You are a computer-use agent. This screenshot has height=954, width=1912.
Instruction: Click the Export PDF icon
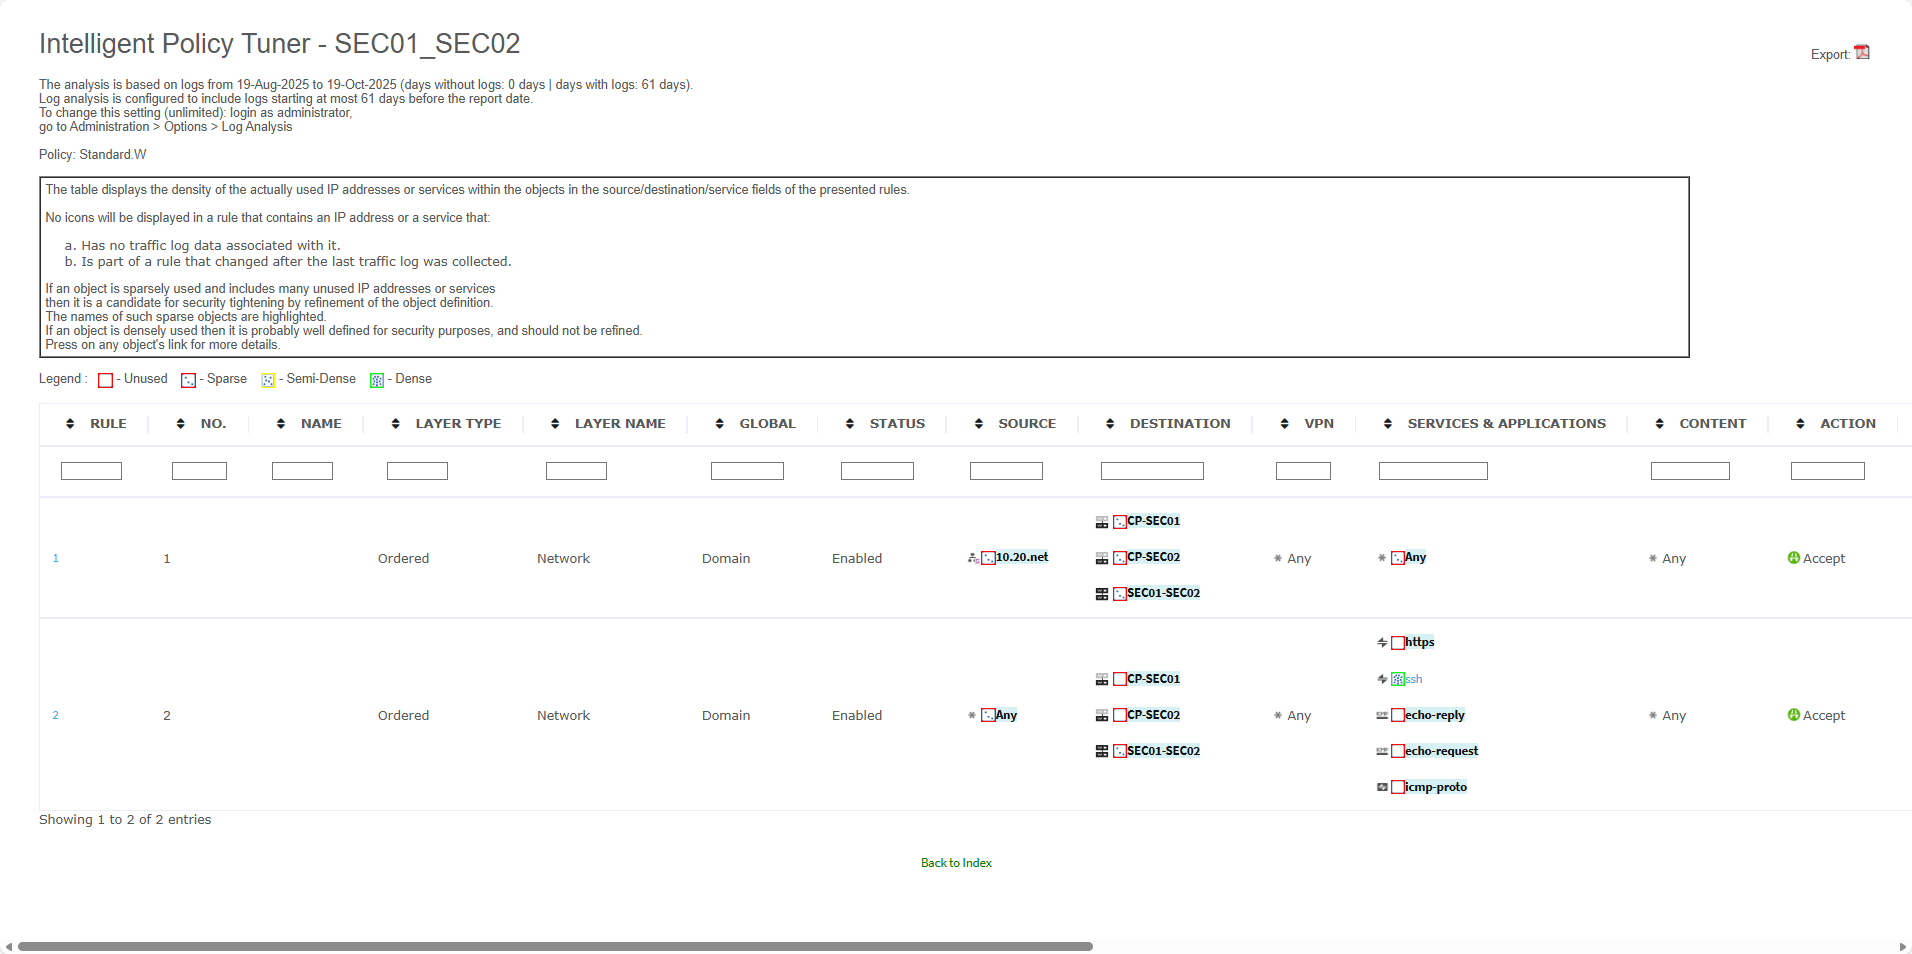tap(1861, 53)
